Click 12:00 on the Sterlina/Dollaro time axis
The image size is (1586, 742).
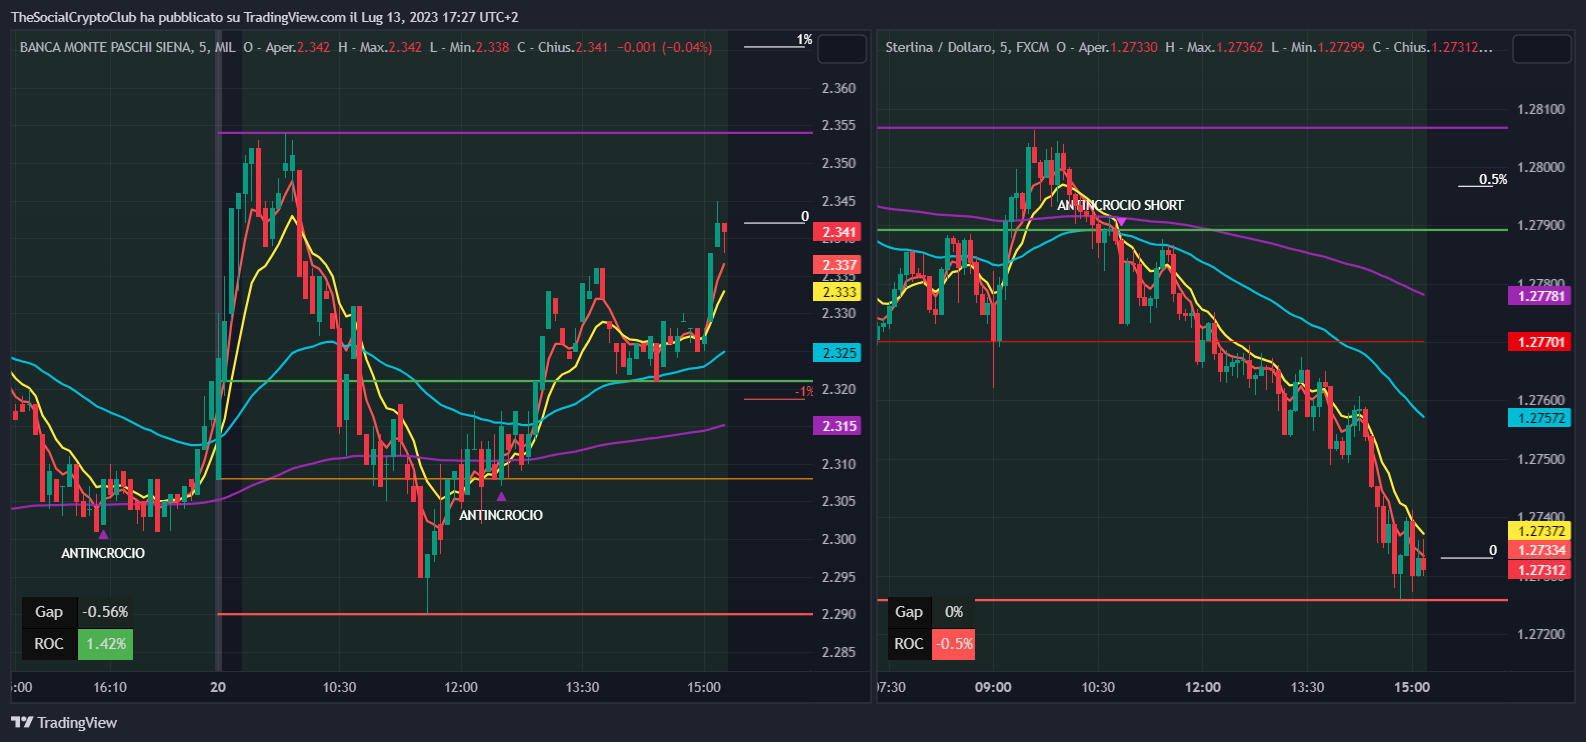pyautogui.click(x=1202, y=687)
